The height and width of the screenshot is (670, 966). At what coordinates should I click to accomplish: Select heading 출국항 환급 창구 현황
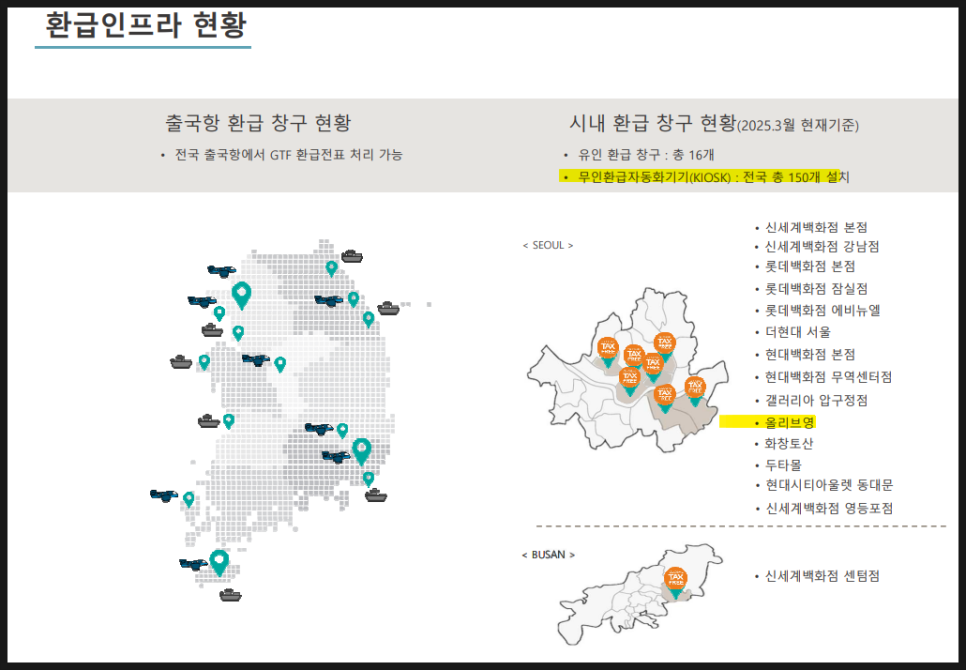tap(258, 123)
